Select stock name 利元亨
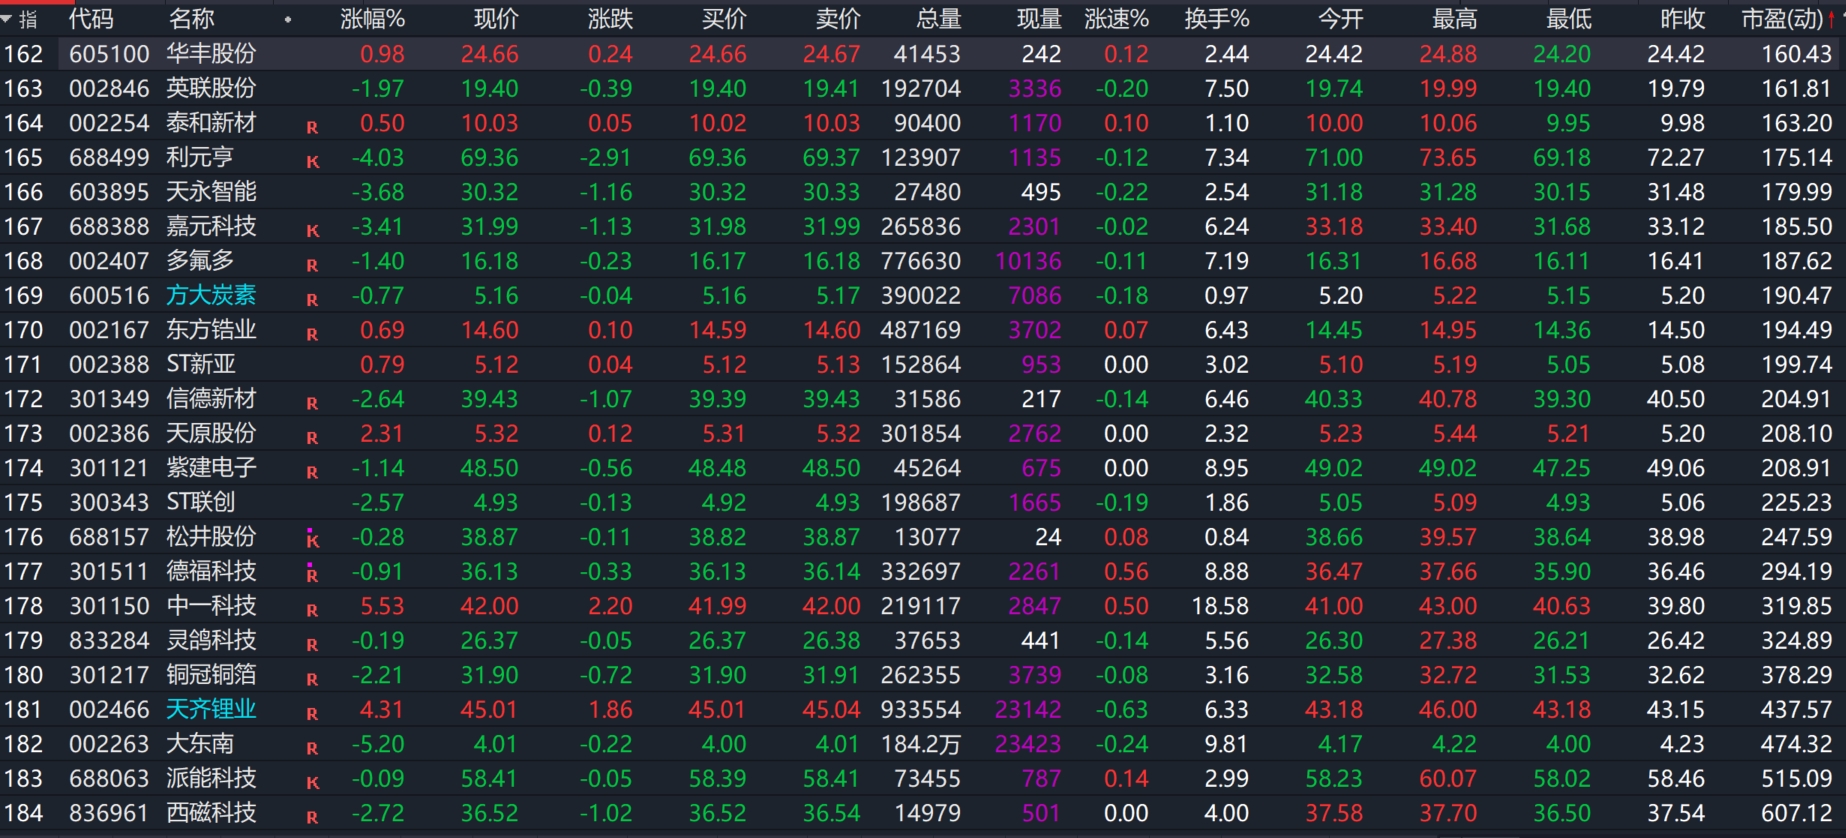Screen dimensions: 1846x838 pyautogui.click(x=200, y=157)
